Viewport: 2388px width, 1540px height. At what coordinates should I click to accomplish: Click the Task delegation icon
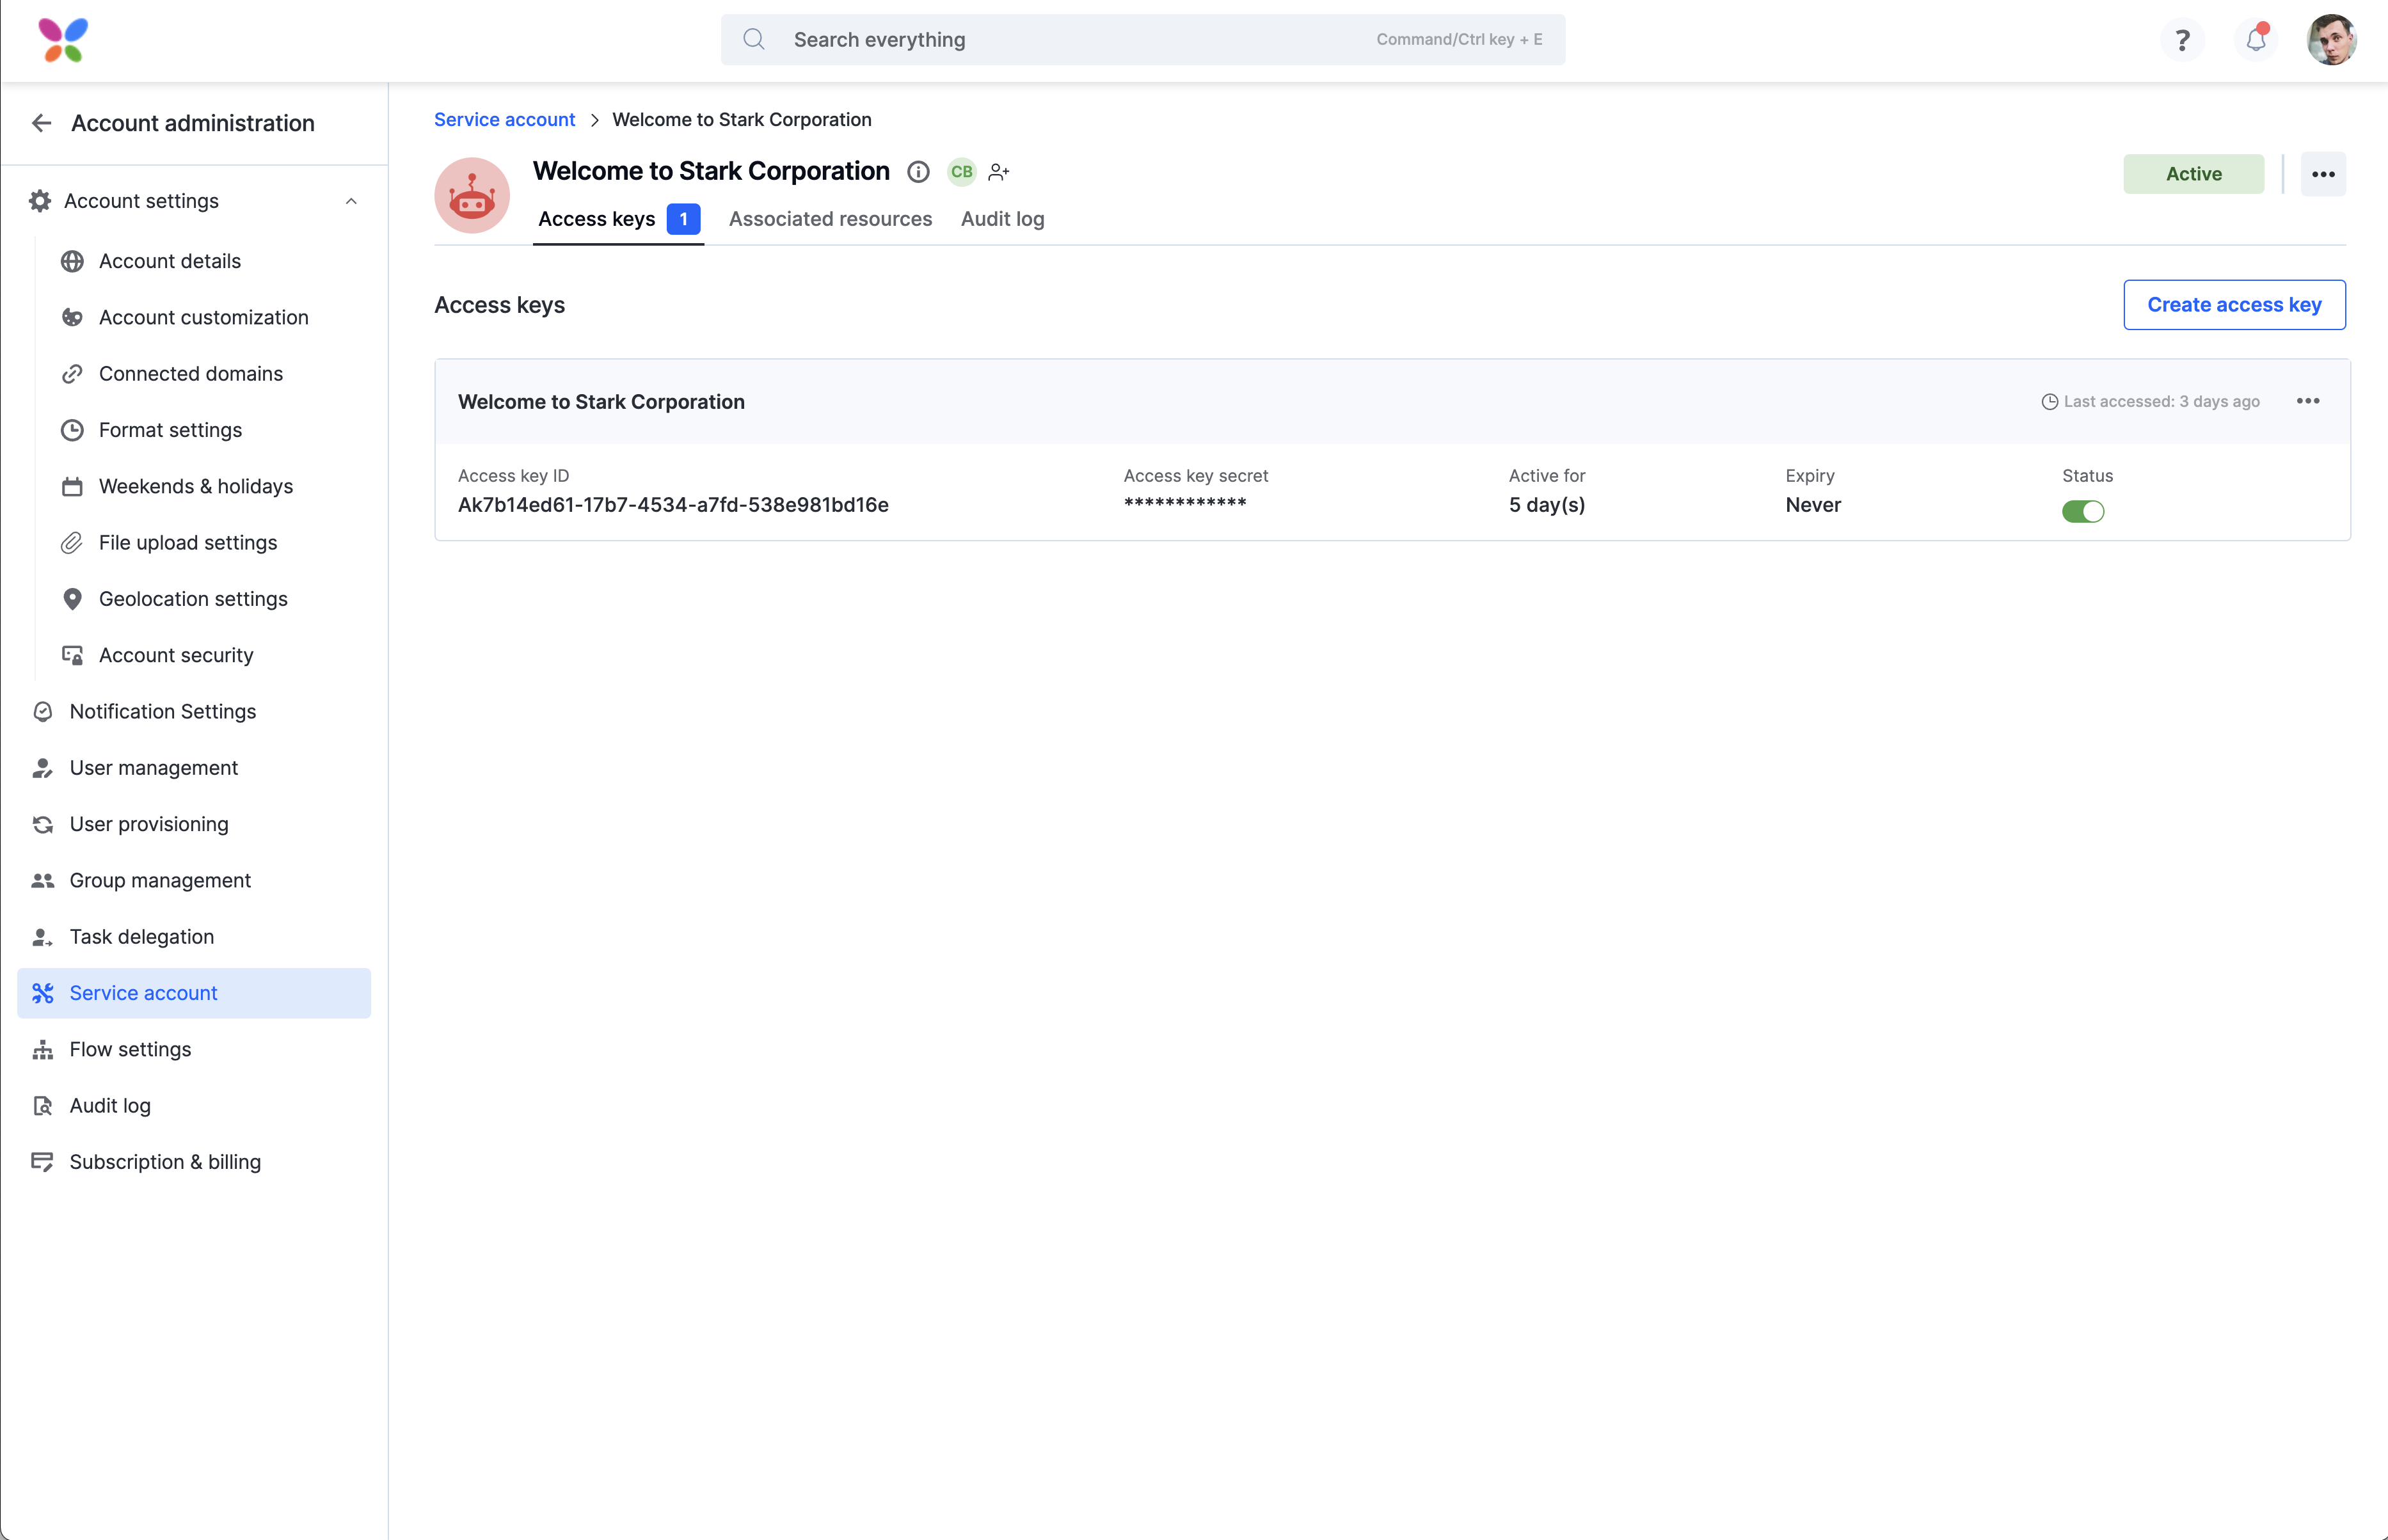point(43,937)
